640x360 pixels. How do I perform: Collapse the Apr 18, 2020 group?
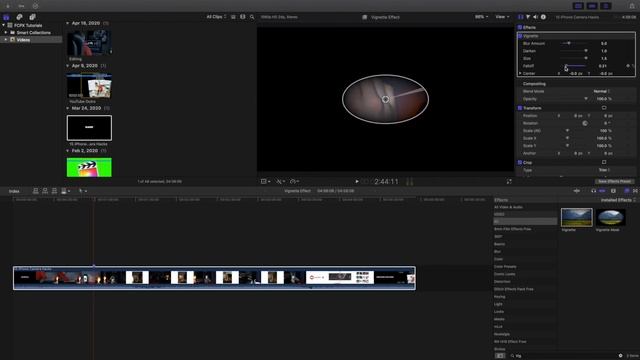[68, 23]
